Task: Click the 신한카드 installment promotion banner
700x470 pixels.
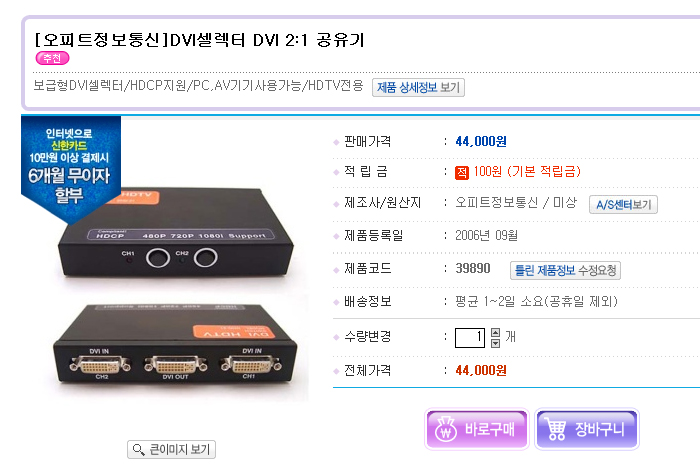Action: point(71,167)
